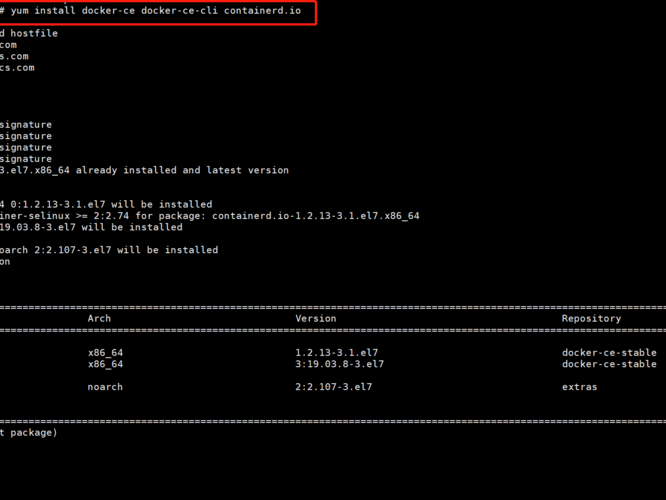Click the 'already installed and latest version' line
Viewport: 666px width, 500px height.
click(144, 170)
